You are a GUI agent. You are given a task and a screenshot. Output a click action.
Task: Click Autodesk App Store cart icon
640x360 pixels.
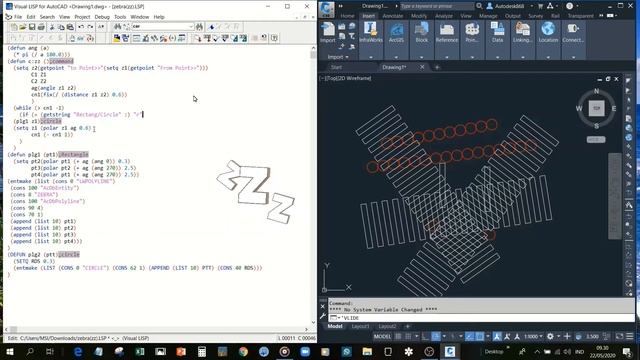540,6
